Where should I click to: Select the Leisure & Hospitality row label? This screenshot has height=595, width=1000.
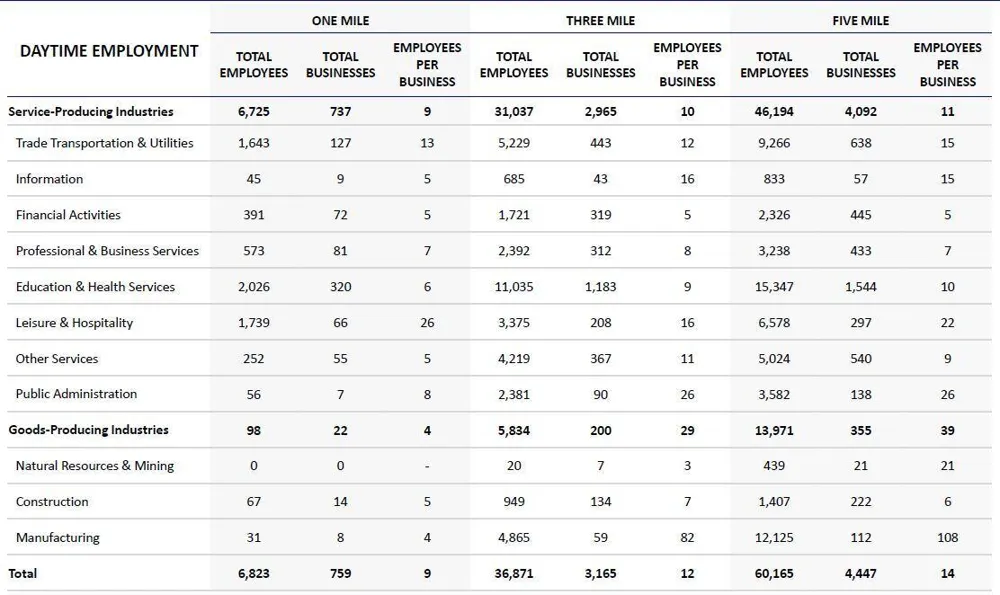coord(75,323)
